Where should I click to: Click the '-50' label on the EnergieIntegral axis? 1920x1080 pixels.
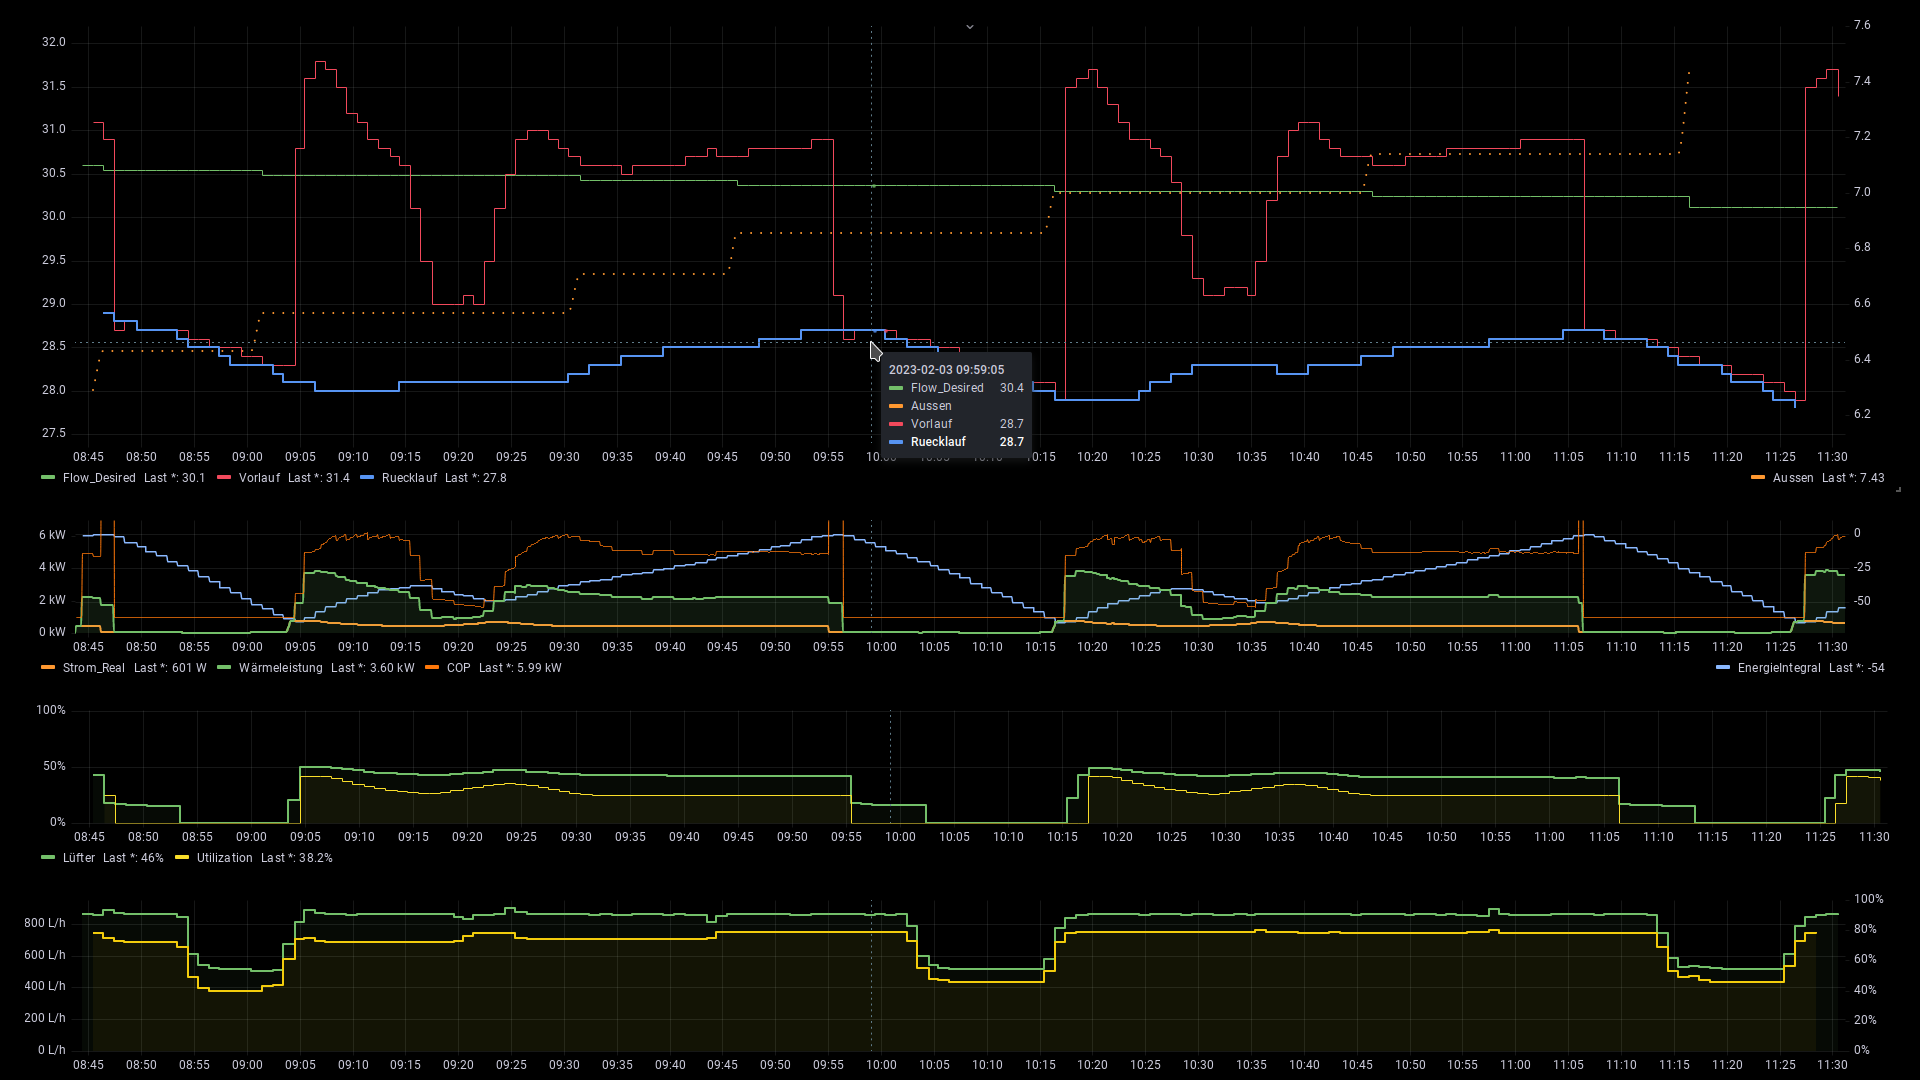pos(1863,601)
